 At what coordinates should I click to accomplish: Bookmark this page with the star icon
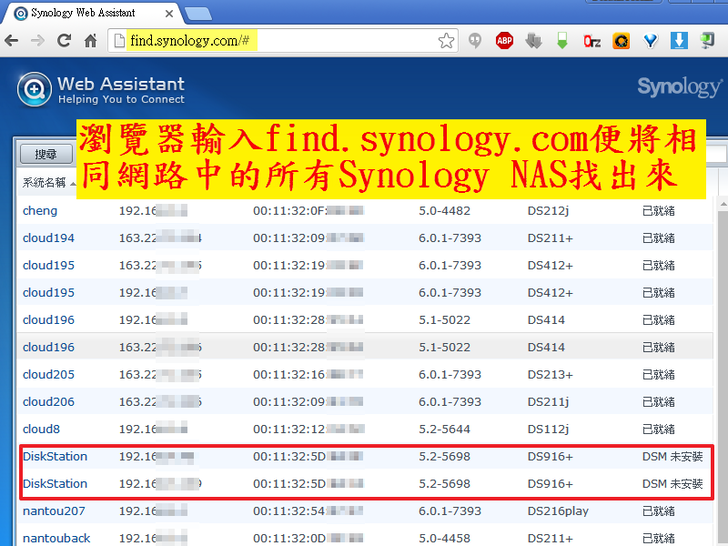pos(446,41)
